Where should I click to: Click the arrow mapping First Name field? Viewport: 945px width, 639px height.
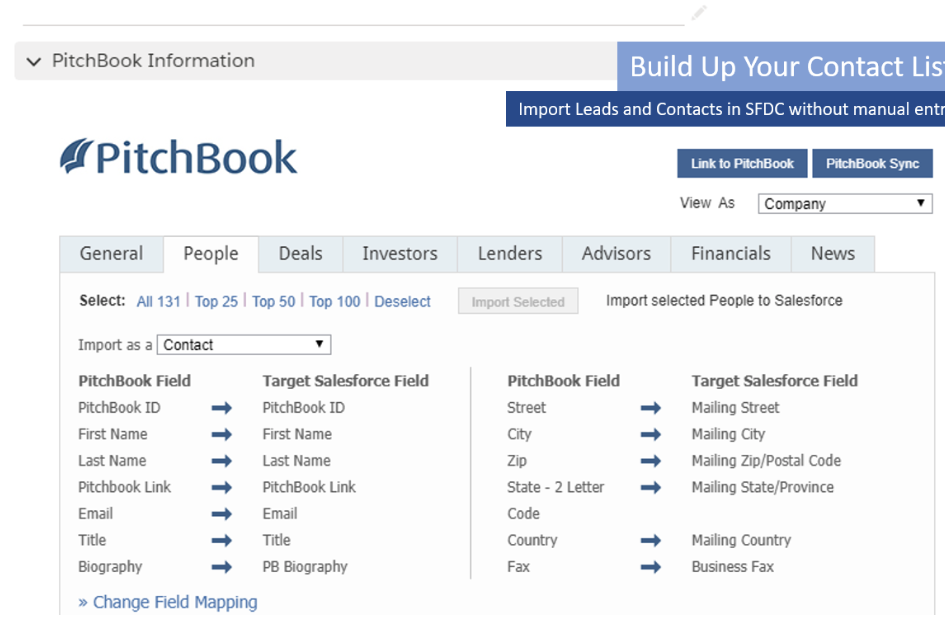(x=219, y=434)
